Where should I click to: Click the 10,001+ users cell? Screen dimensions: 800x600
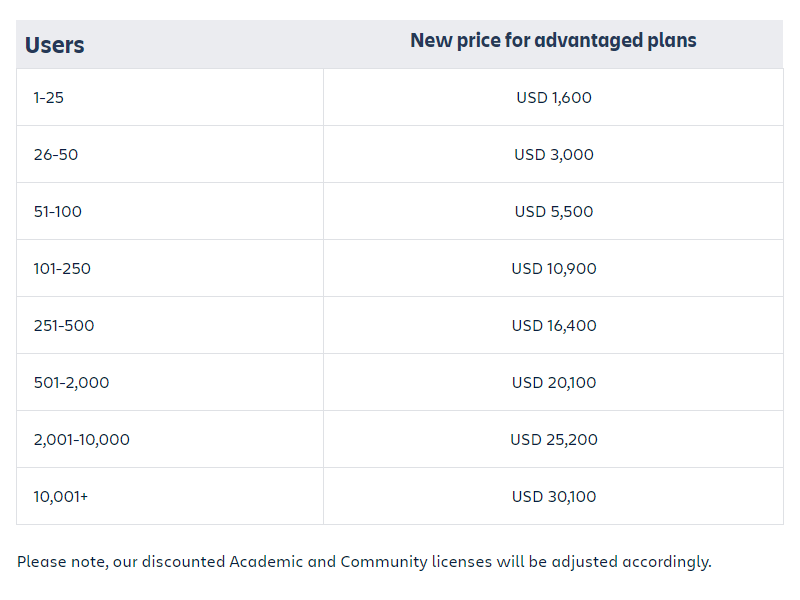click(x=61, y=497)
